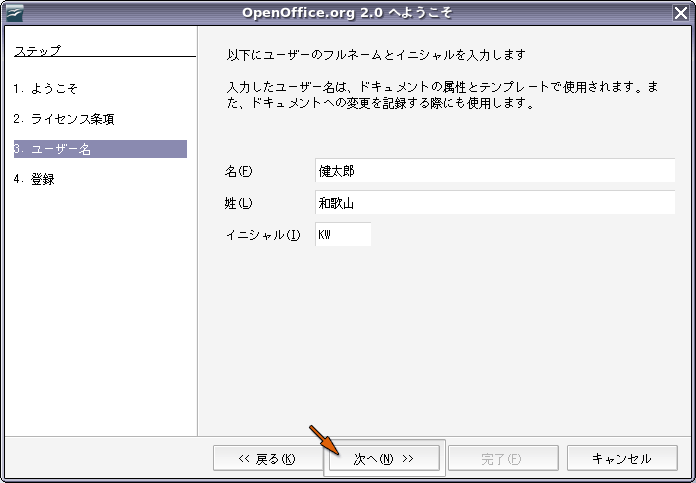Select step 1. ようこそ in sidebar
The width and height of the screenshot is (696, 483).
[x=46, y=89]
